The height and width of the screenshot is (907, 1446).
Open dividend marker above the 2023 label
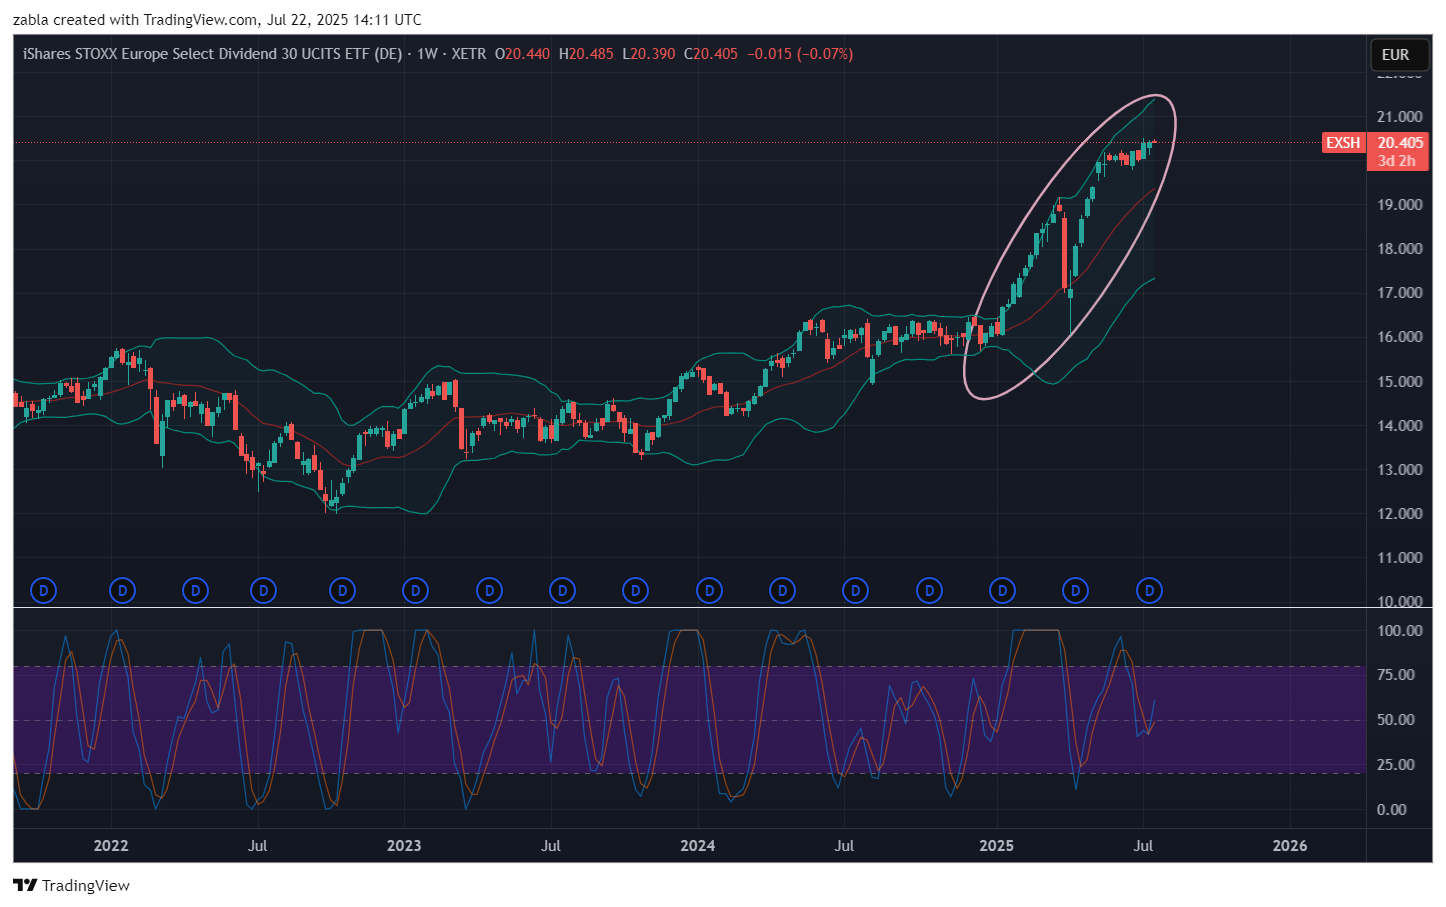(415, 591)
